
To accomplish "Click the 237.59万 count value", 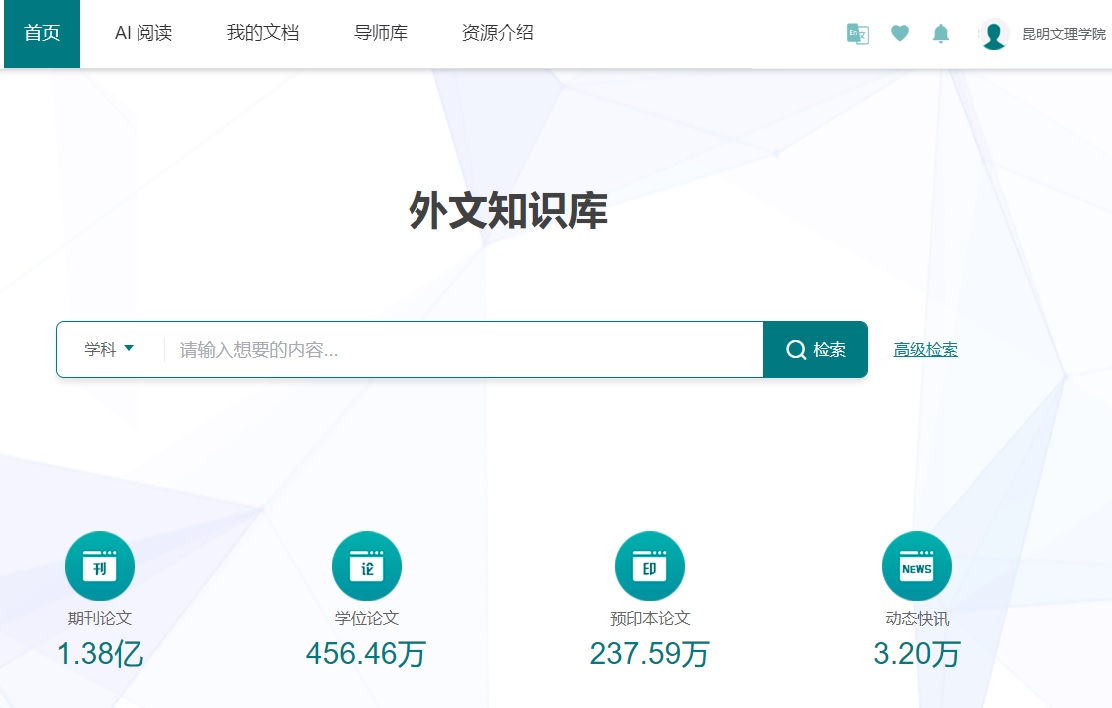I will pos(650,654).
